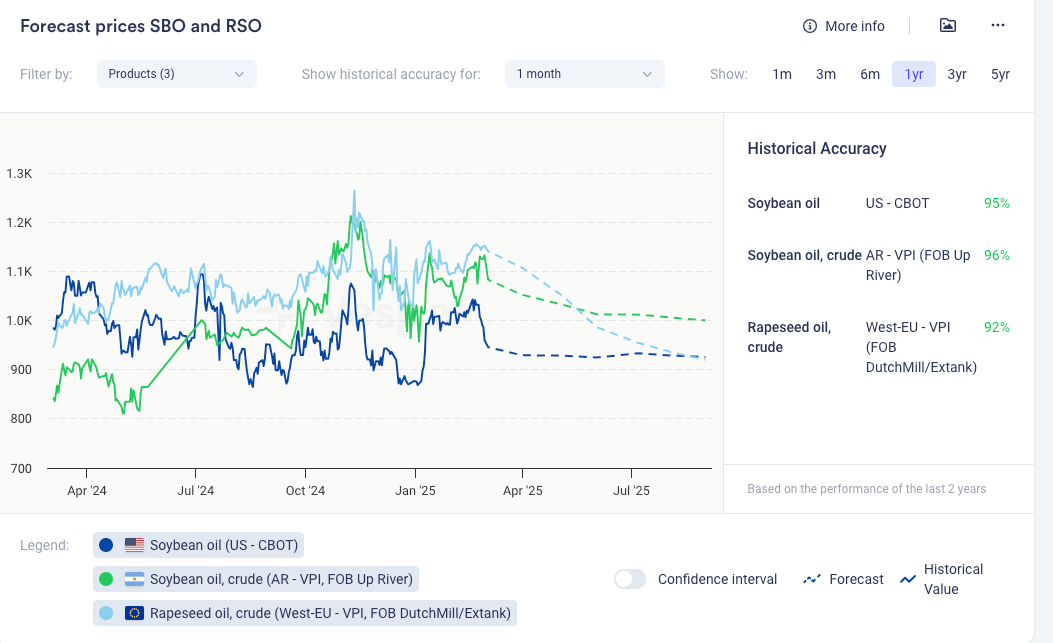Toggle Soybean oil, crude (AR - VPI) legend entry
The image size is (1053, 643).
click(280, 579)
